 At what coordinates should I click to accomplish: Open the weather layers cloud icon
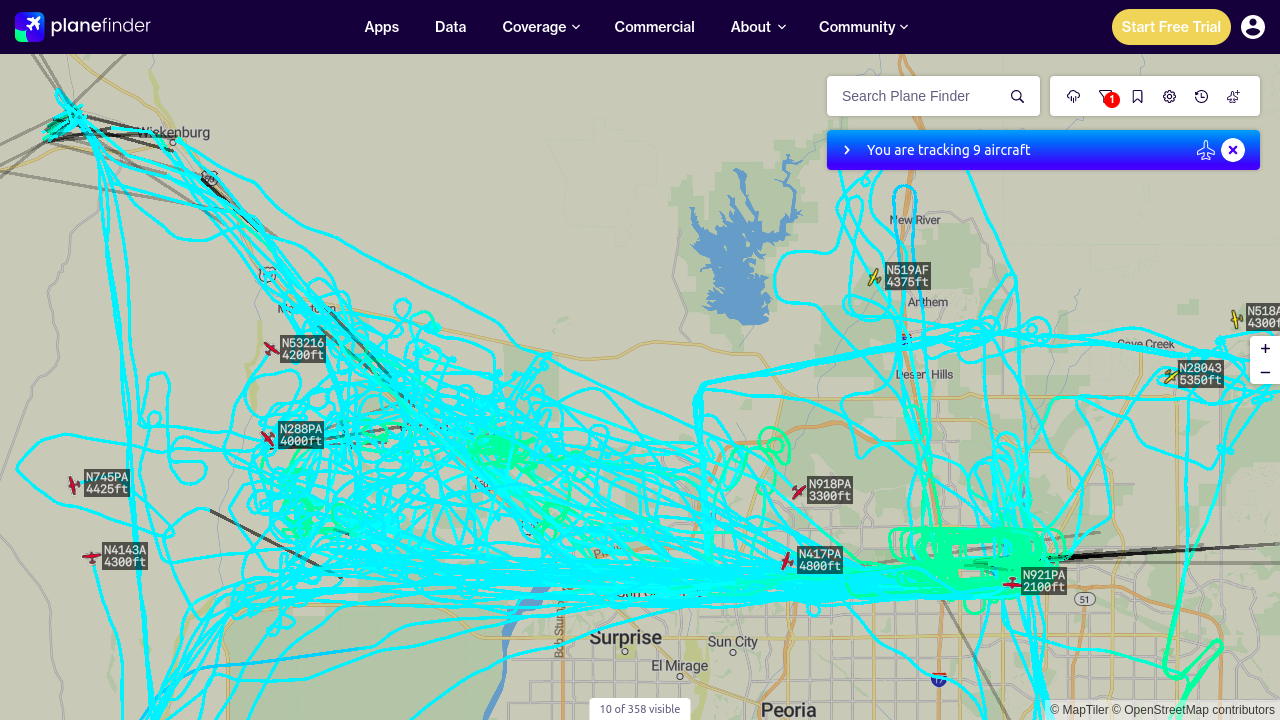pos(1074,96)
